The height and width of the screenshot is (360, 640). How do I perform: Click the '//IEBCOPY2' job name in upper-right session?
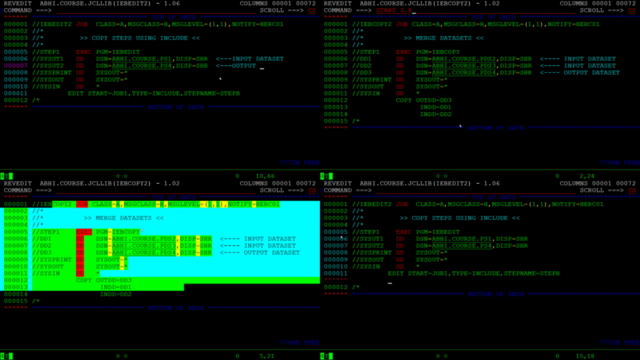372,24
